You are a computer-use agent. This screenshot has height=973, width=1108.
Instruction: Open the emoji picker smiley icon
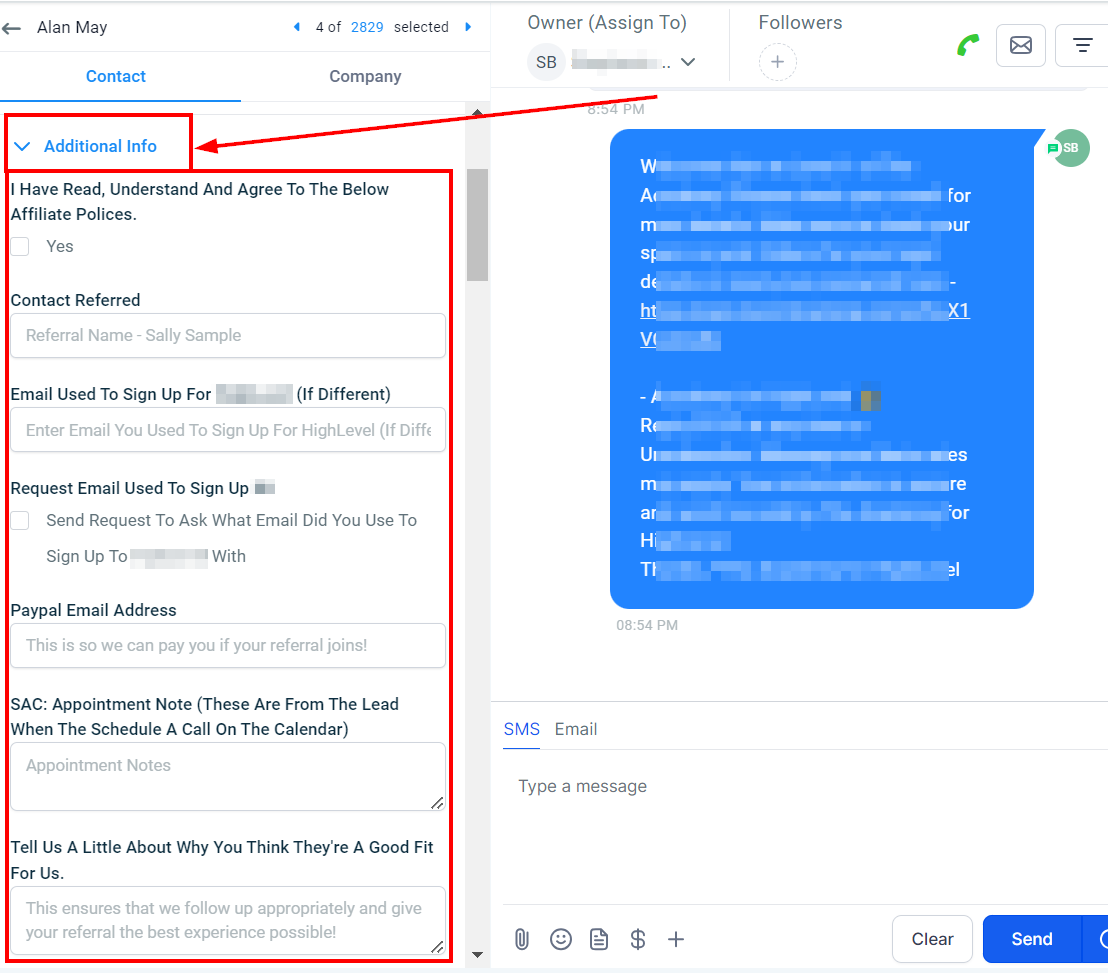point(561,939)
